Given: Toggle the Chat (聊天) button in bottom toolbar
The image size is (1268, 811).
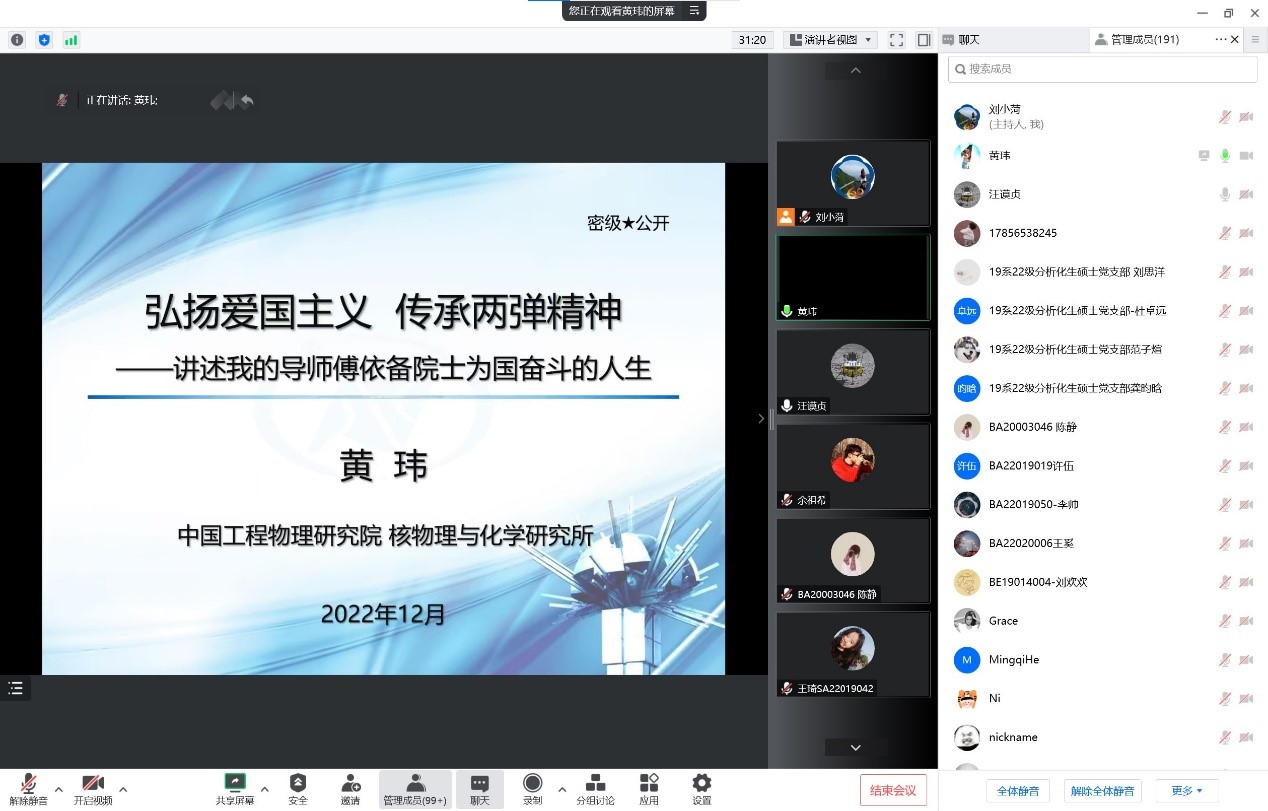Looking at the screenshot, I should click(480, 788).
